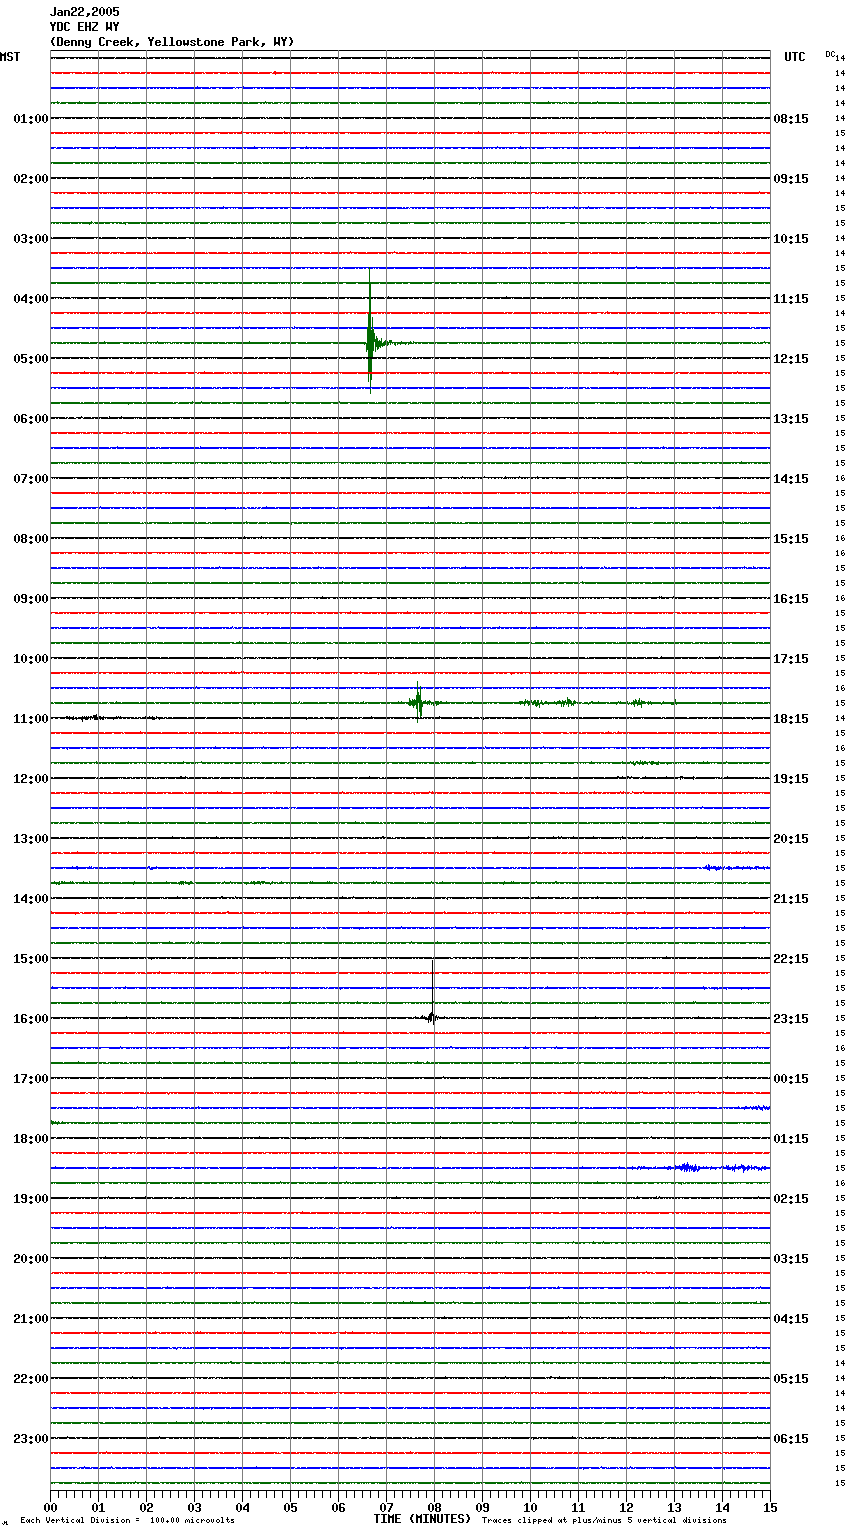Screen dimensions: 850x1534
Task: Select the 06:00 MST row label
Action: 31,419
